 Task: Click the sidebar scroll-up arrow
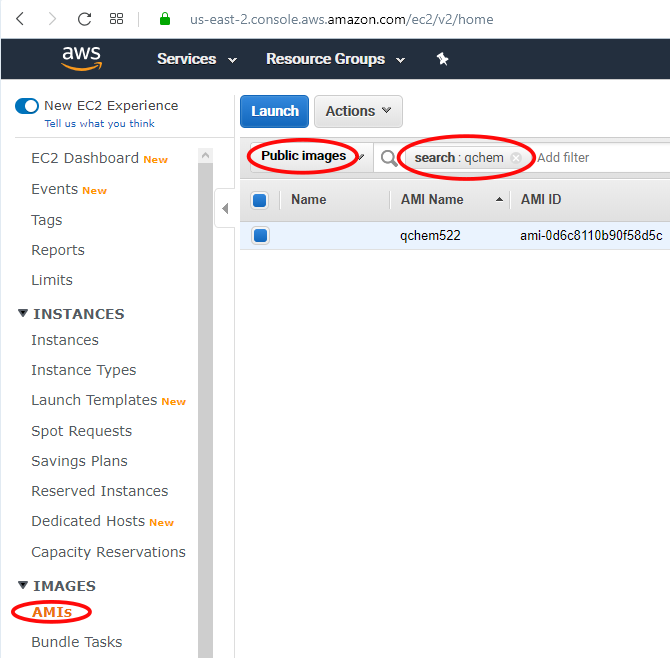206,155
